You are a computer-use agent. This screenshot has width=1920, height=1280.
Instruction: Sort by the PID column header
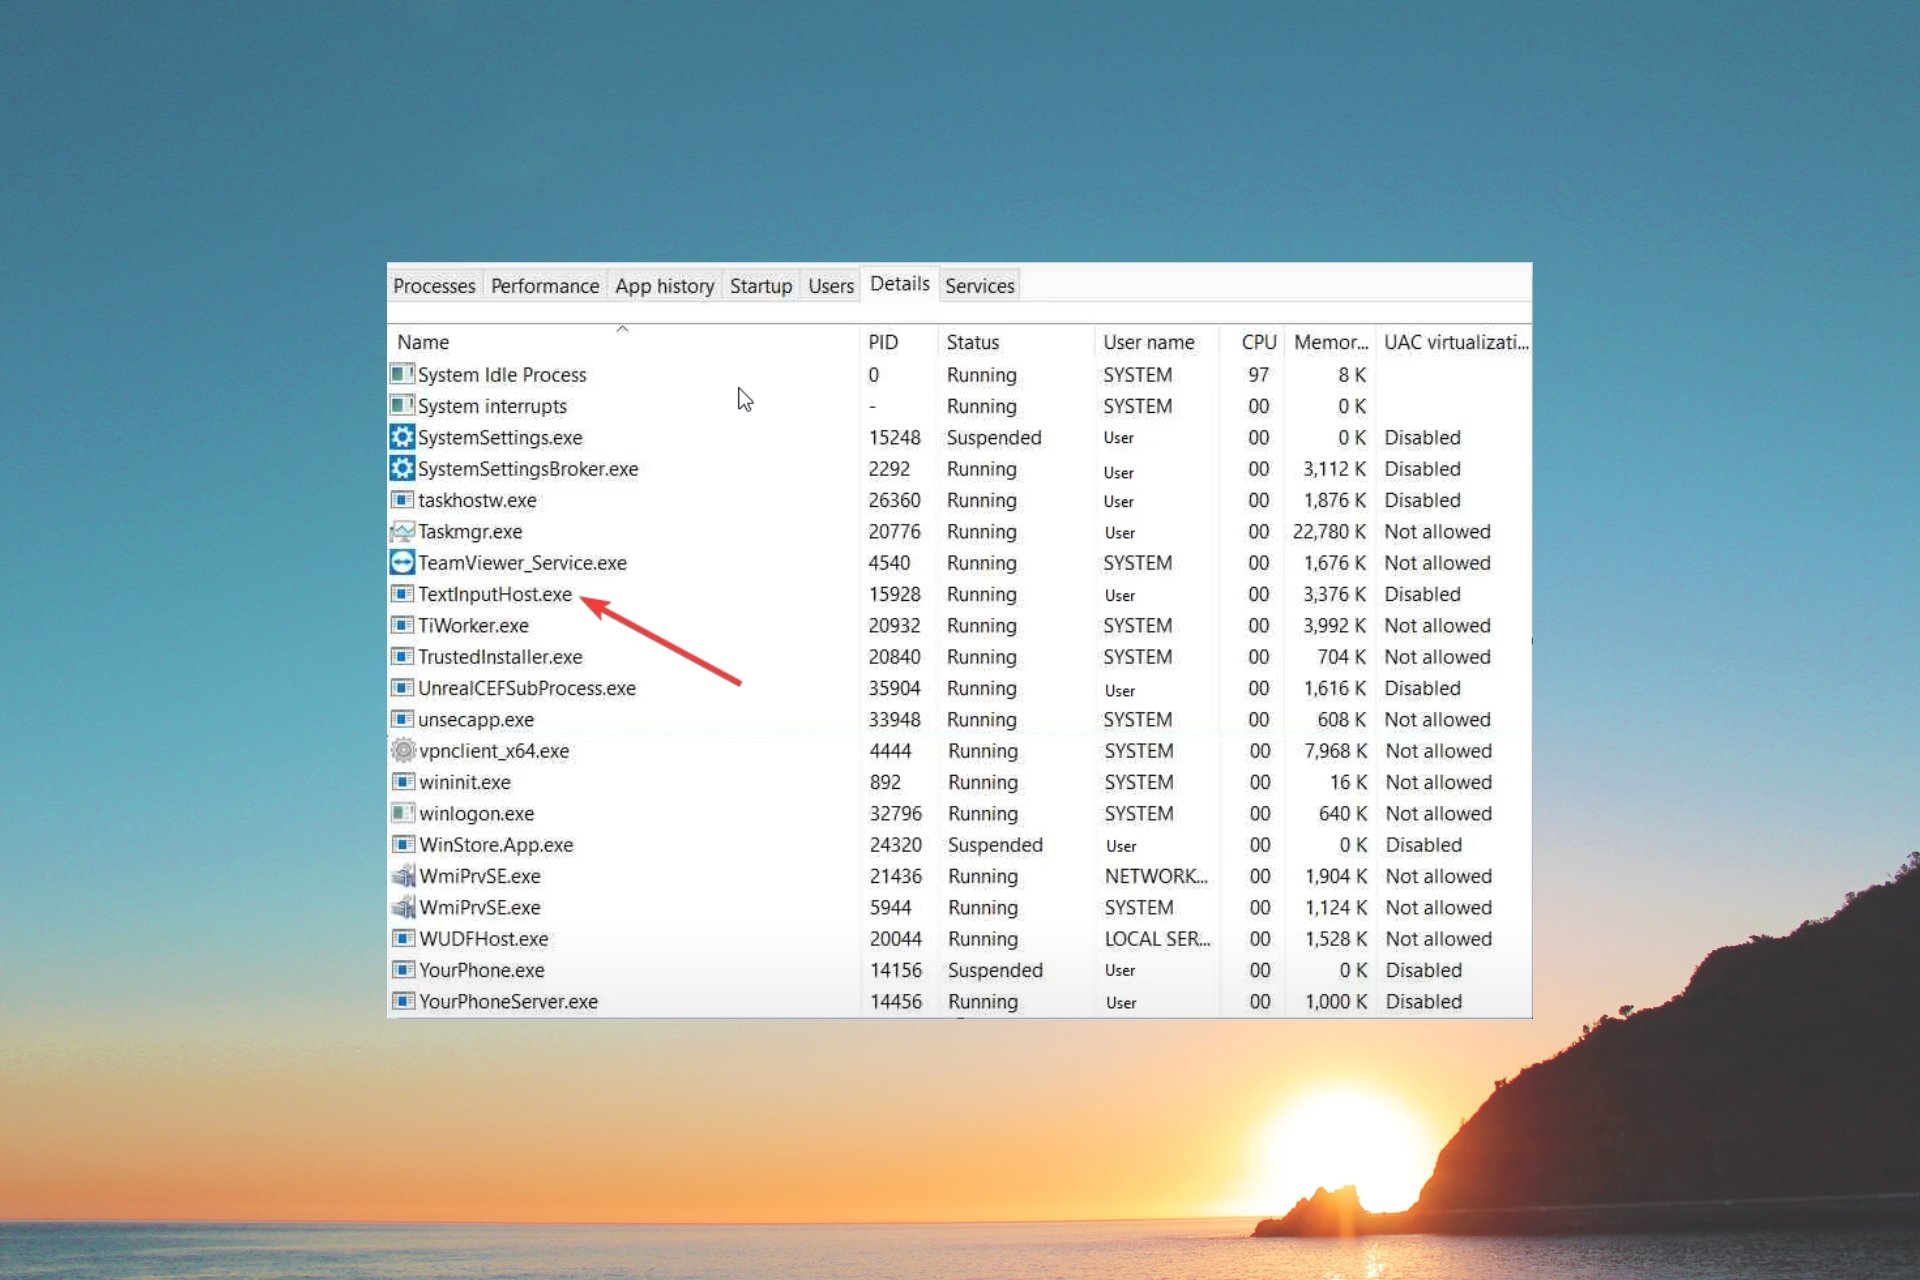898,342
